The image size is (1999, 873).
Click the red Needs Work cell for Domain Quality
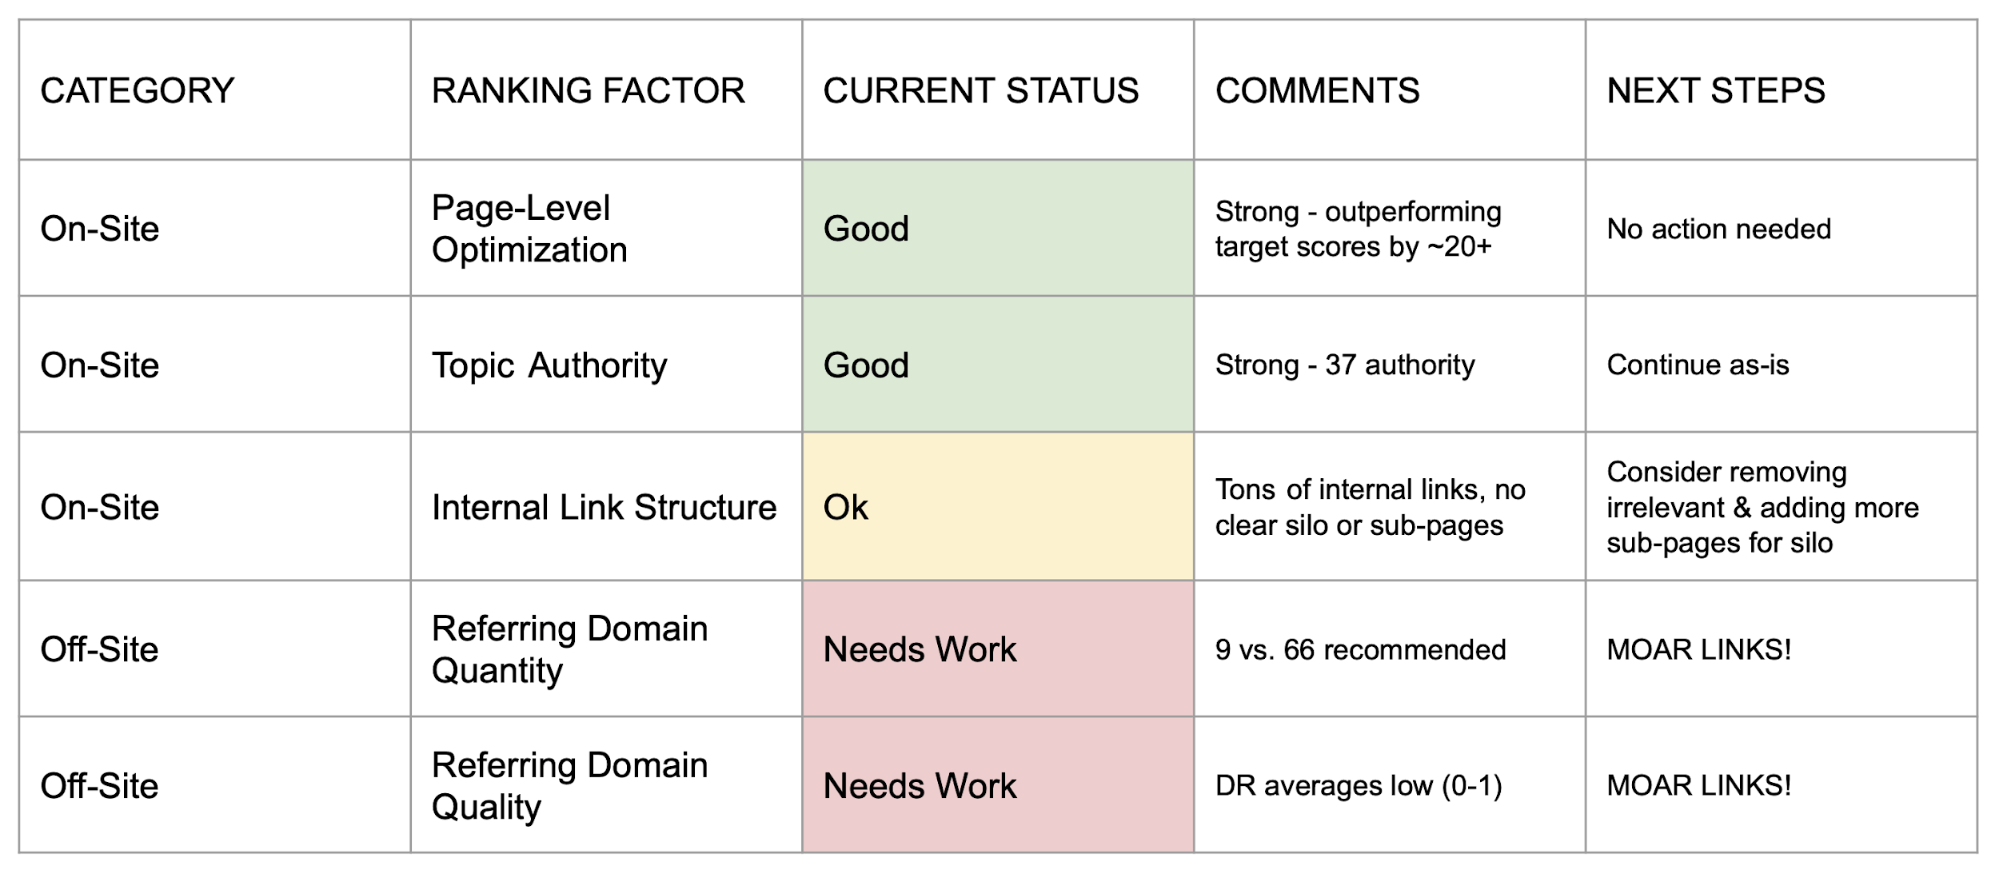pos(997,785)
